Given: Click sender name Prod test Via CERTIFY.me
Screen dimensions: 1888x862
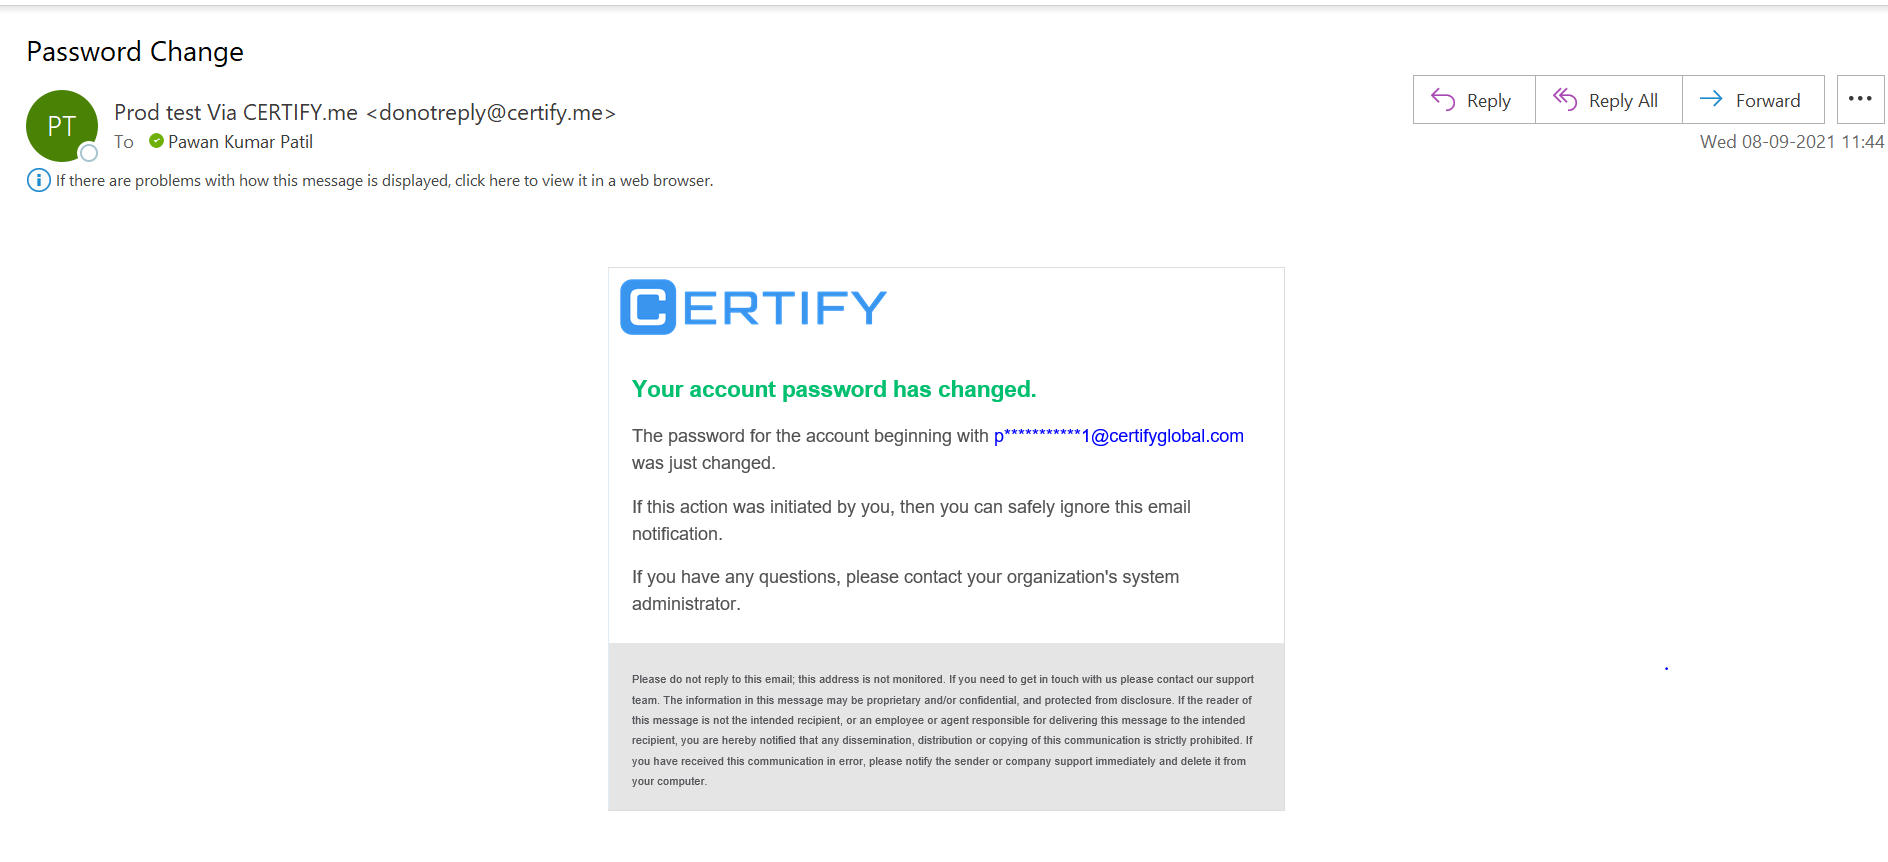Looking at the screenshot, I should [236, 113].
